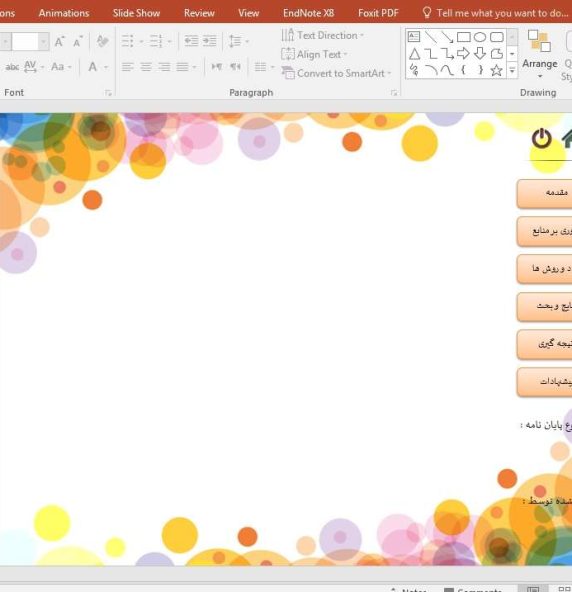Pick the 5-point star shape
This screenshot has height=592, width=572.
(x=496, y=70)
